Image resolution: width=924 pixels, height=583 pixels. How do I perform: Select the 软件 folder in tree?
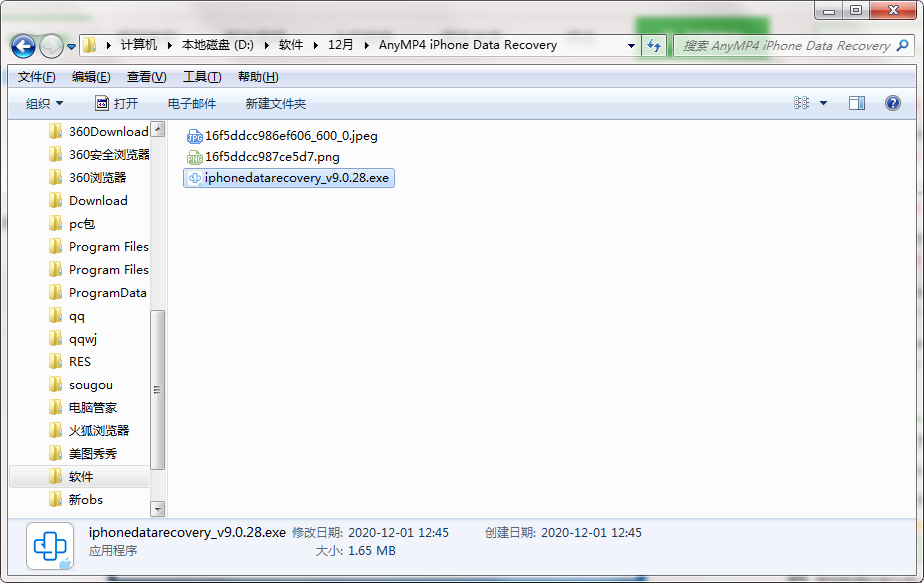[80, 476]
